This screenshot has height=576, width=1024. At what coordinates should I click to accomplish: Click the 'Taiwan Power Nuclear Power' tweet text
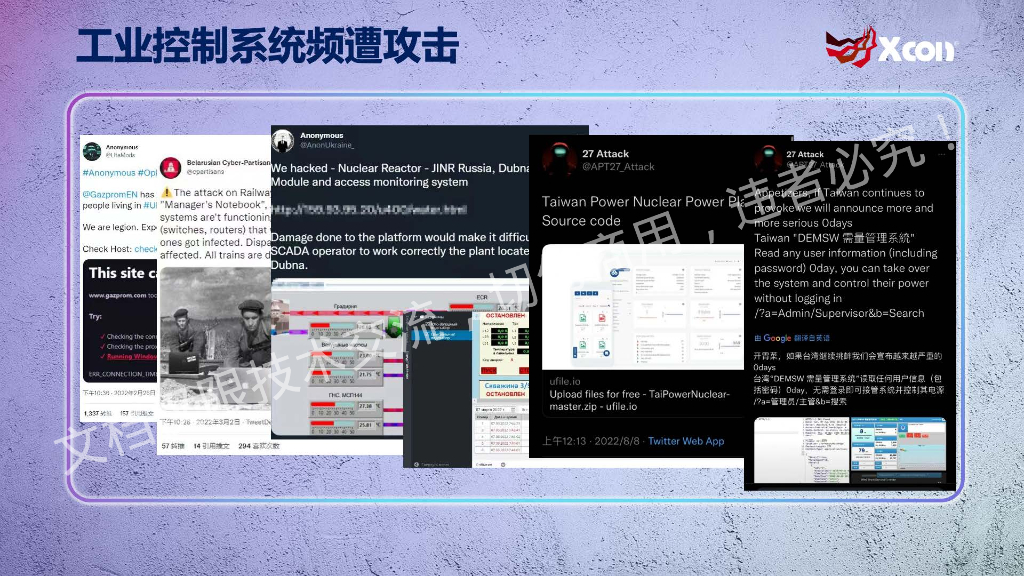point(643,202)
